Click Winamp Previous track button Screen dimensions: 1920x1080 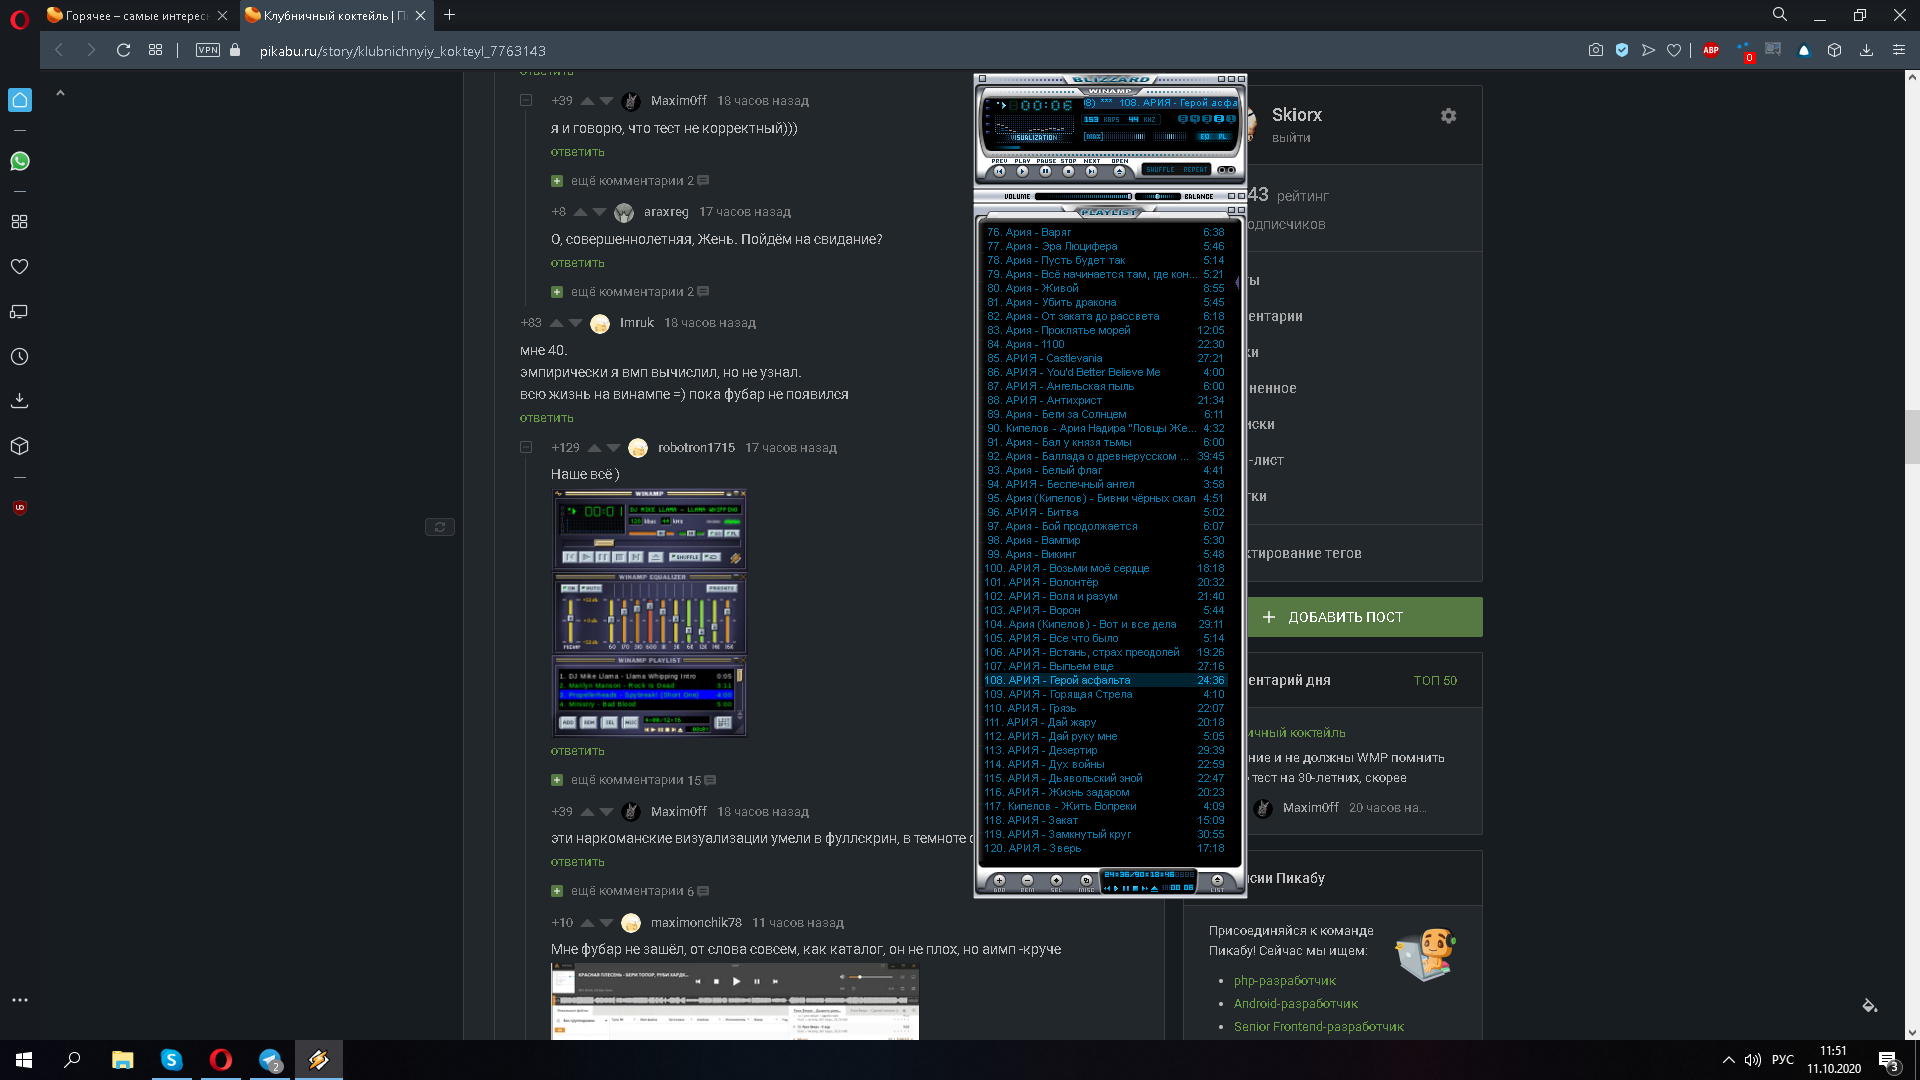999,171
